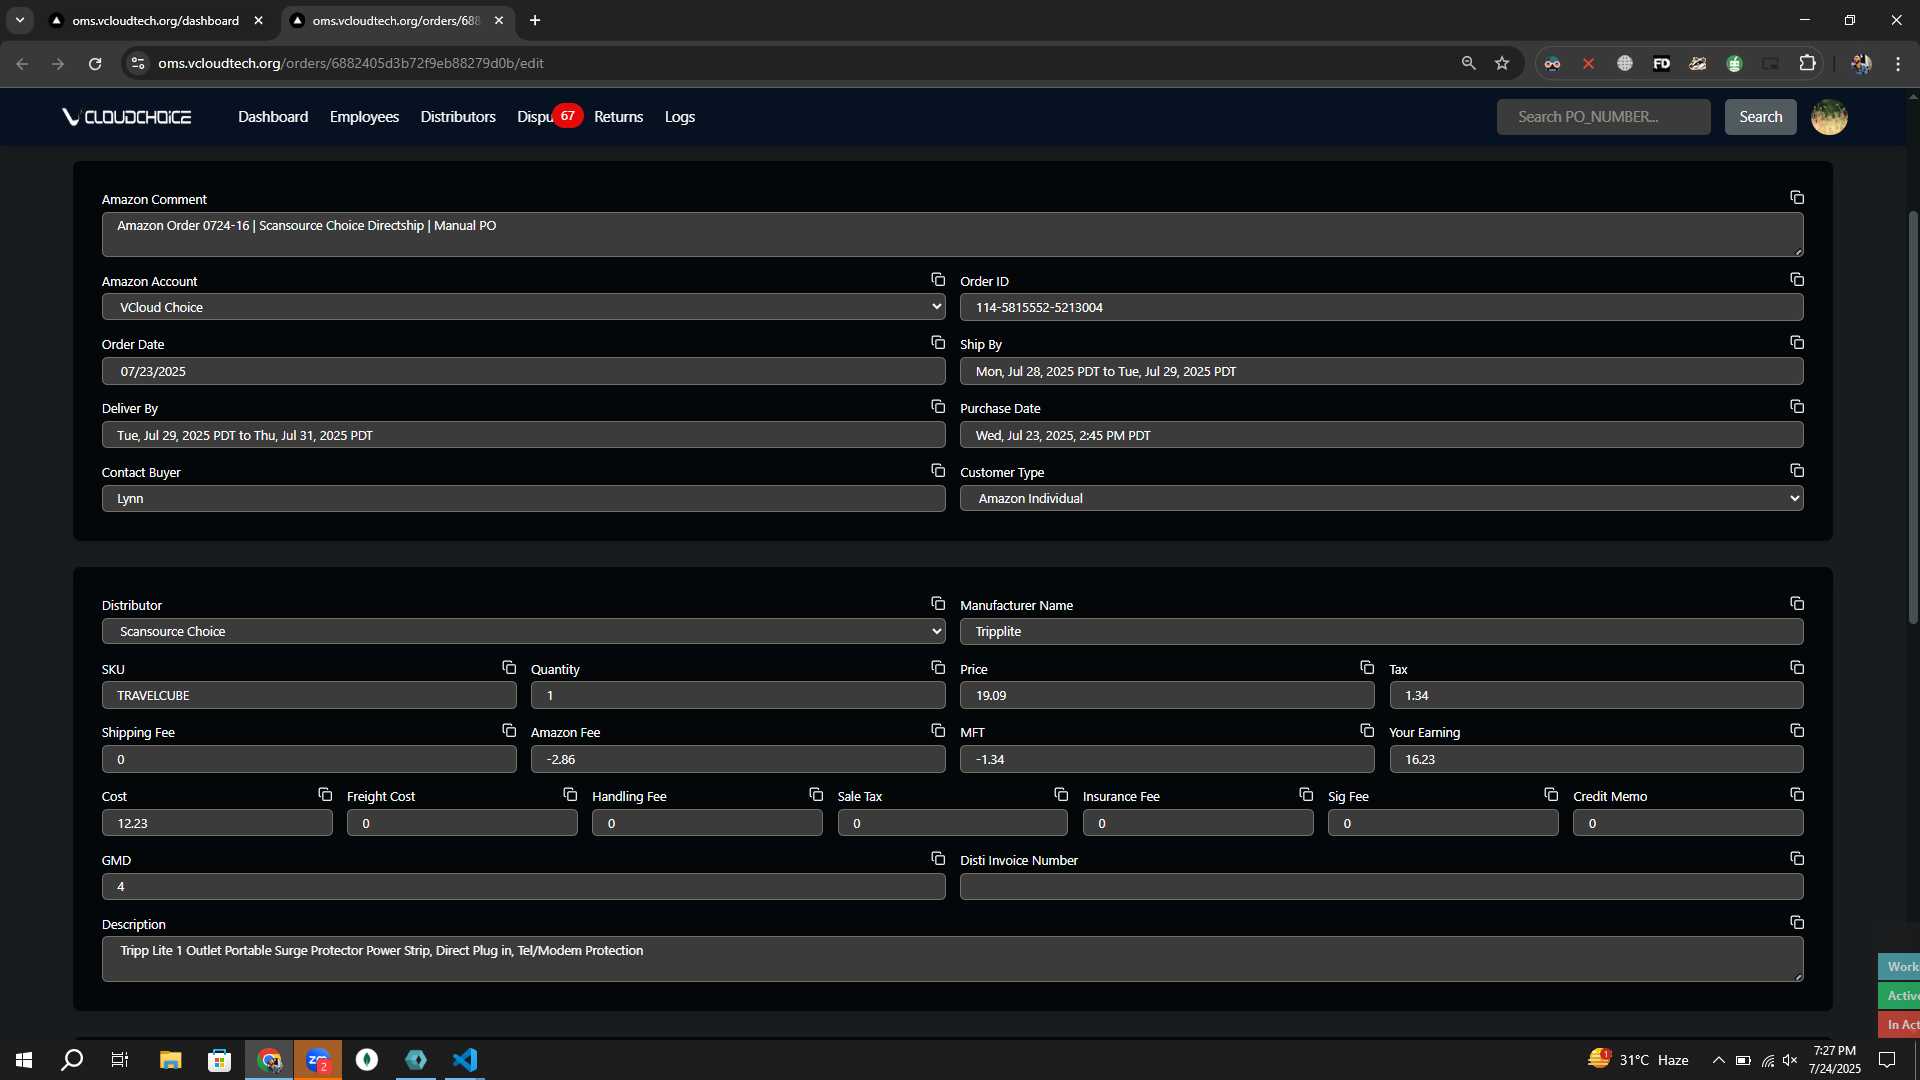Open the Distributors nav item
Viewport: 1920px width, 1080px height.
tap(458, 117)
